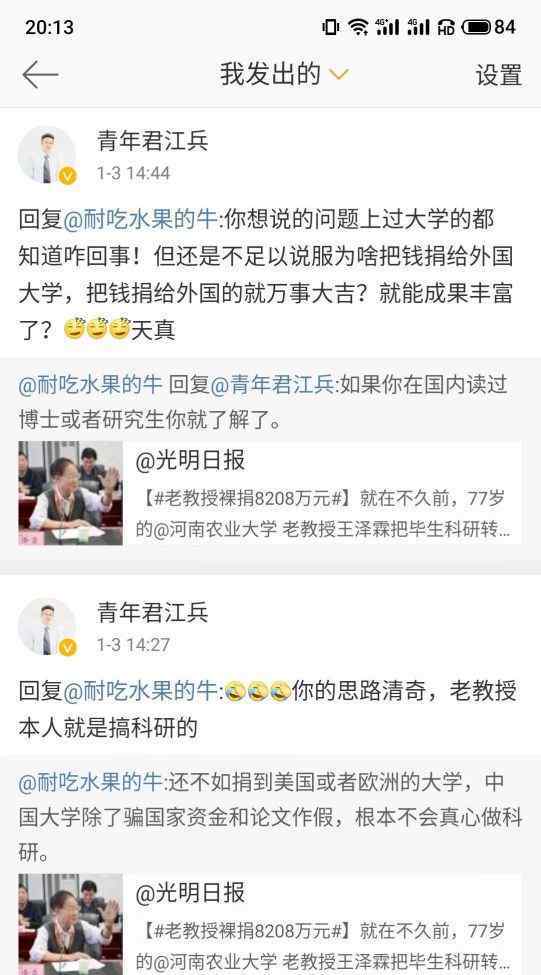Tap the first 青年君江兵 avatar
The width and height of the screenshot is (541, 975).
click(47, 155)
